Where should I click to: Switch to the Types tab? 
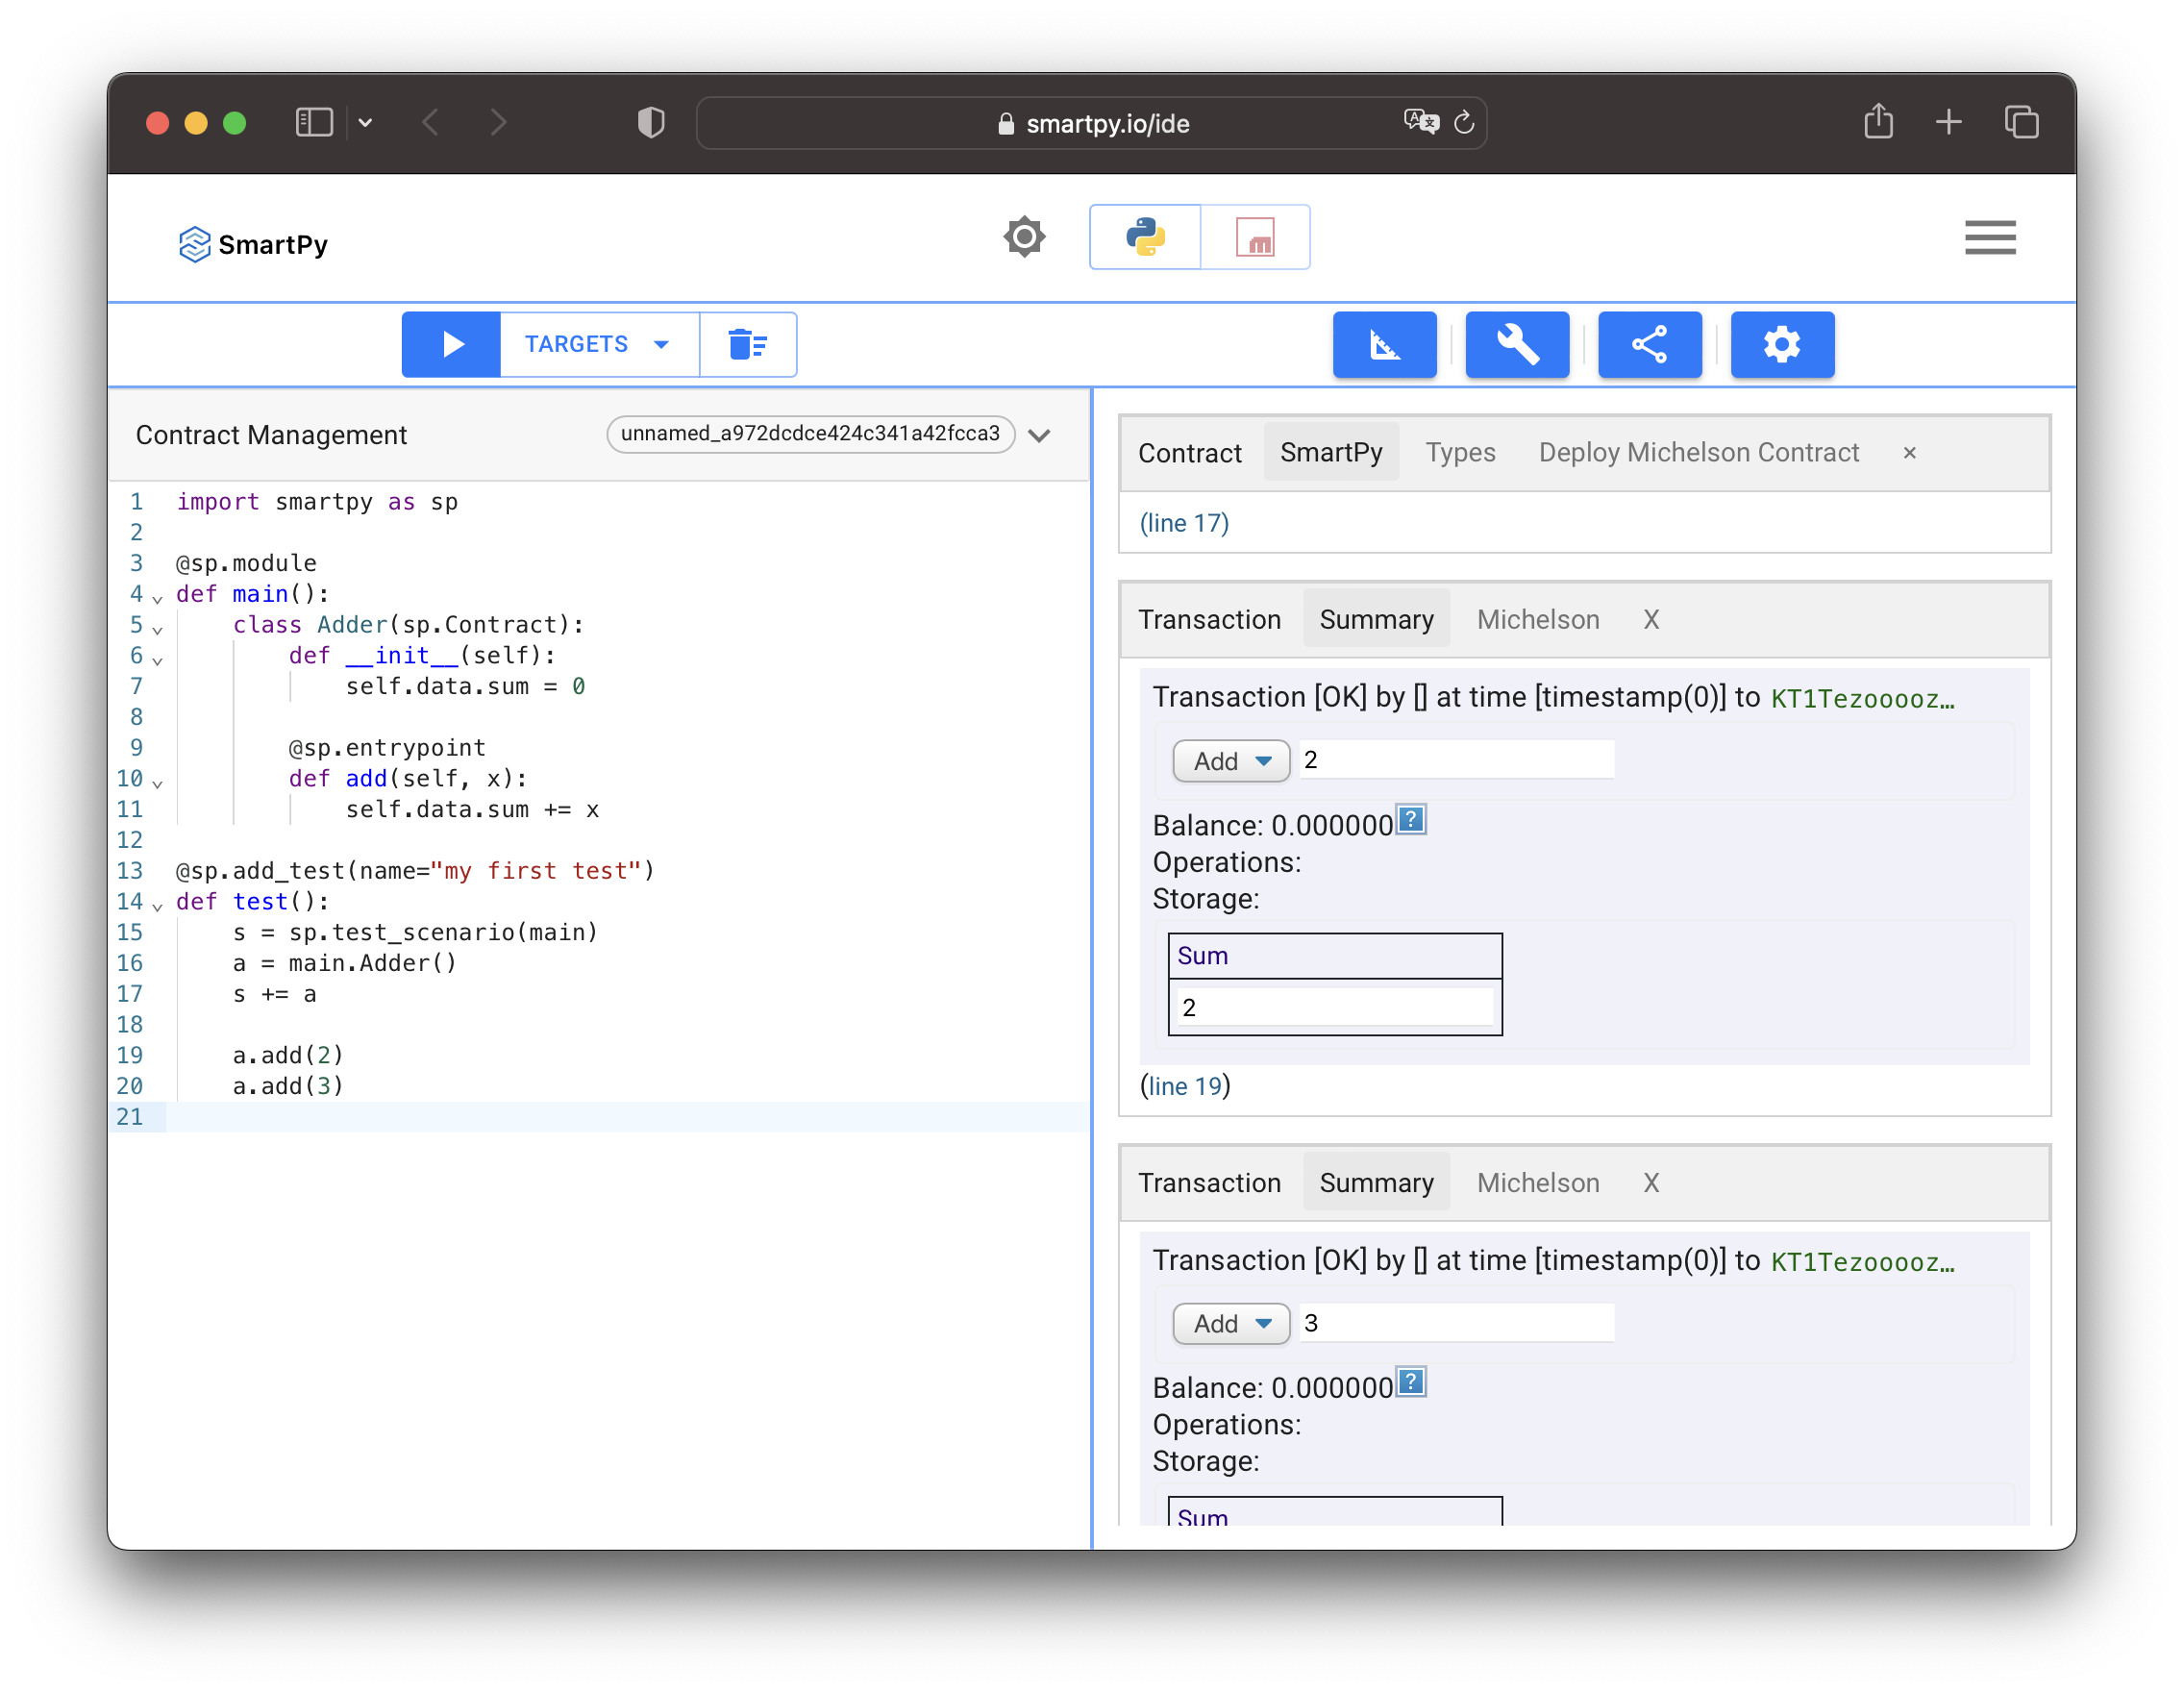(1460, 452)
